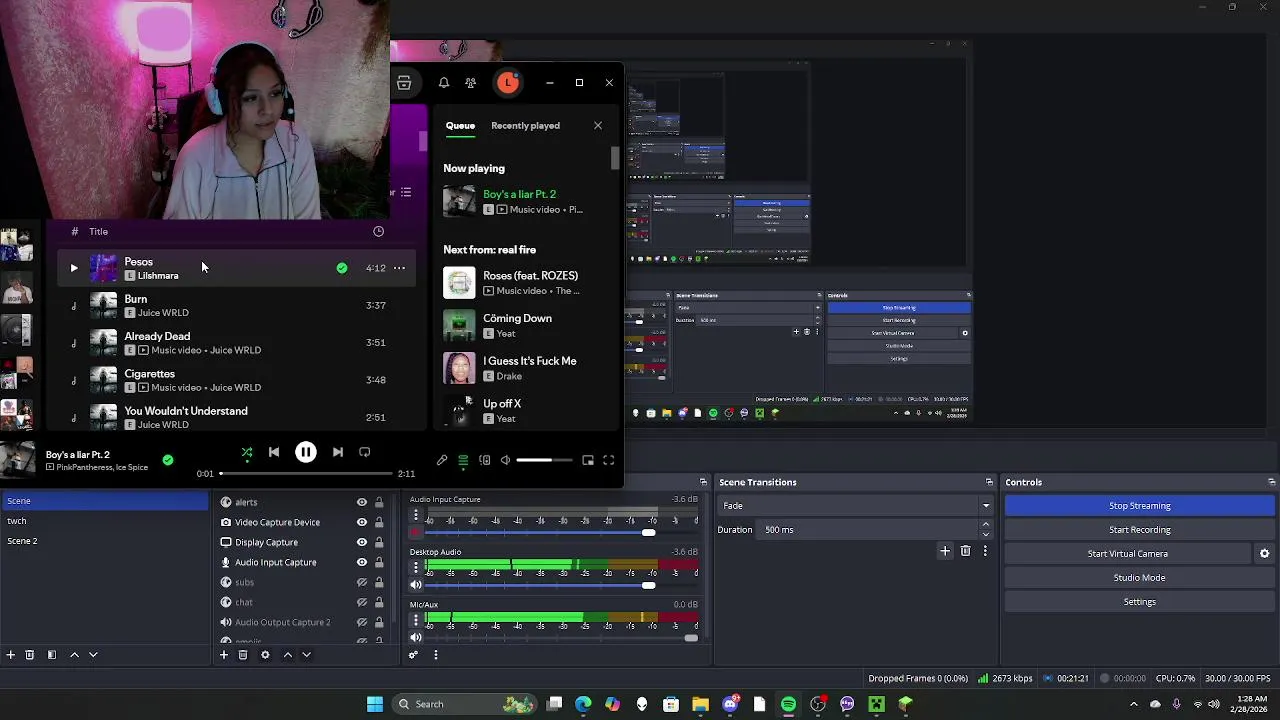
Task: Enter Spotify full screen view
Action: [608, 460]
